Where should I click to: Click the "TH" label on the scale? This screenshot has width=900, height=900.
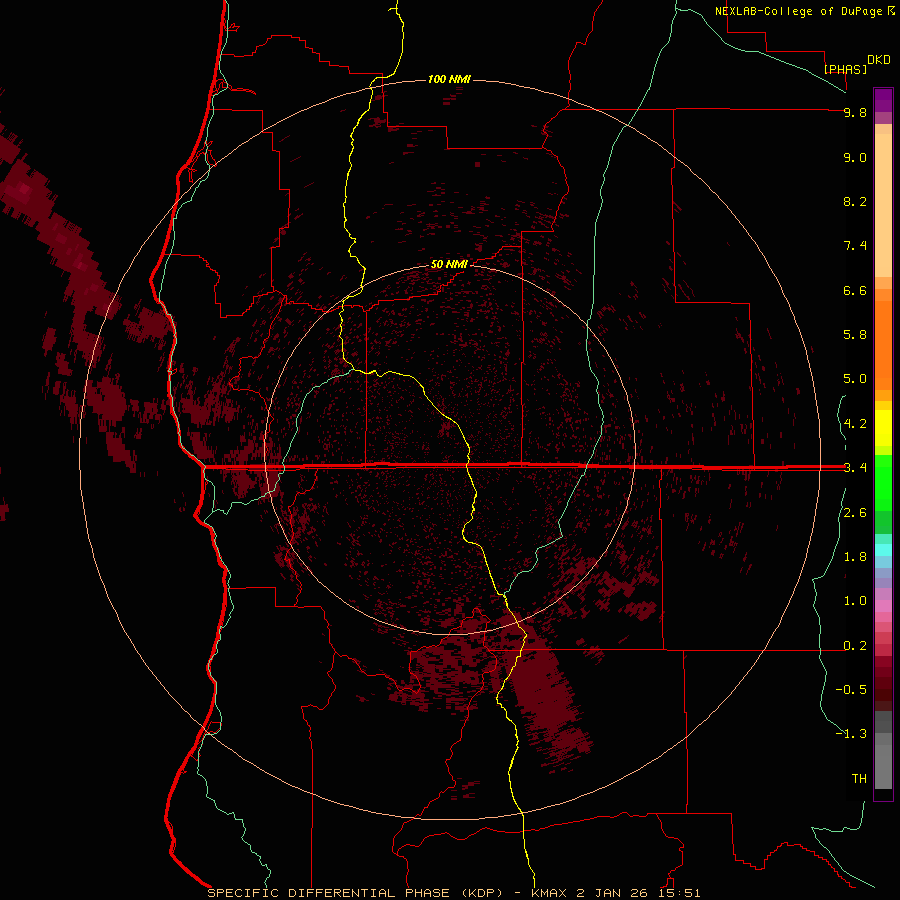[859, 779]
